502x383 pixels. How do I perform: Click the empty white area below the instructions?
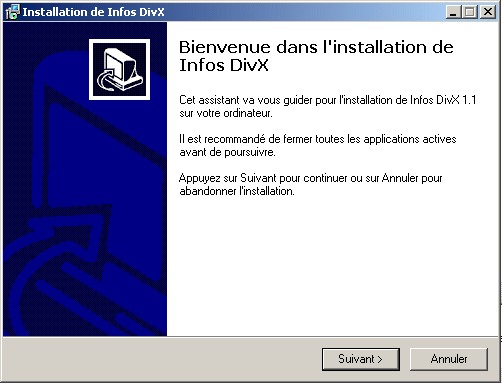click(332, 267)
